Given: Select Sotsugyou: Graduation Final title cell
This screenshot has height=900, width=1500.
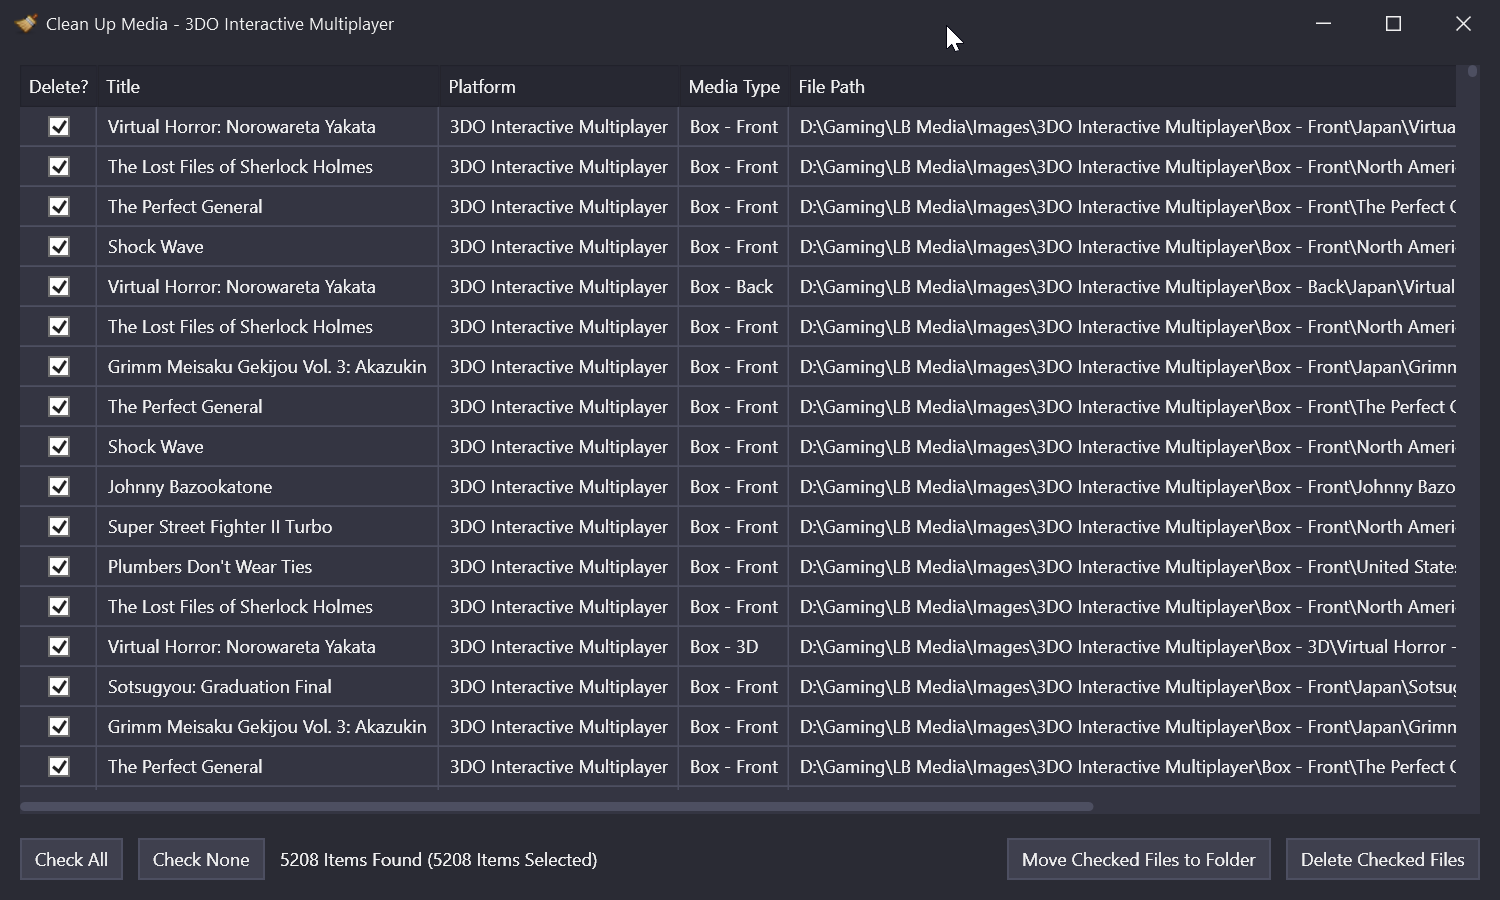Looking at the screenshot, I should point(267,687).
